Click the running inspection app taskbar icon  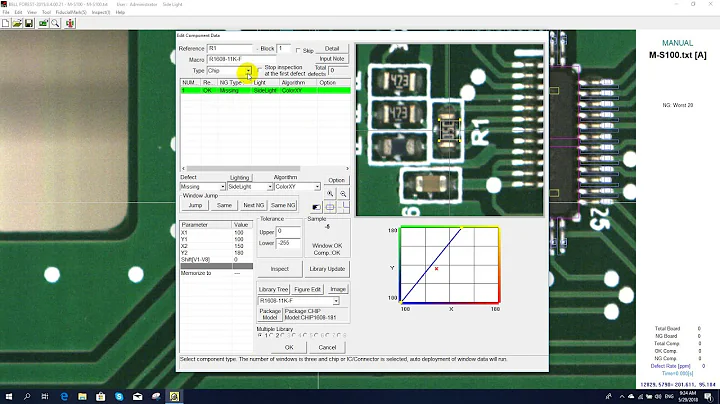point(174,396)
